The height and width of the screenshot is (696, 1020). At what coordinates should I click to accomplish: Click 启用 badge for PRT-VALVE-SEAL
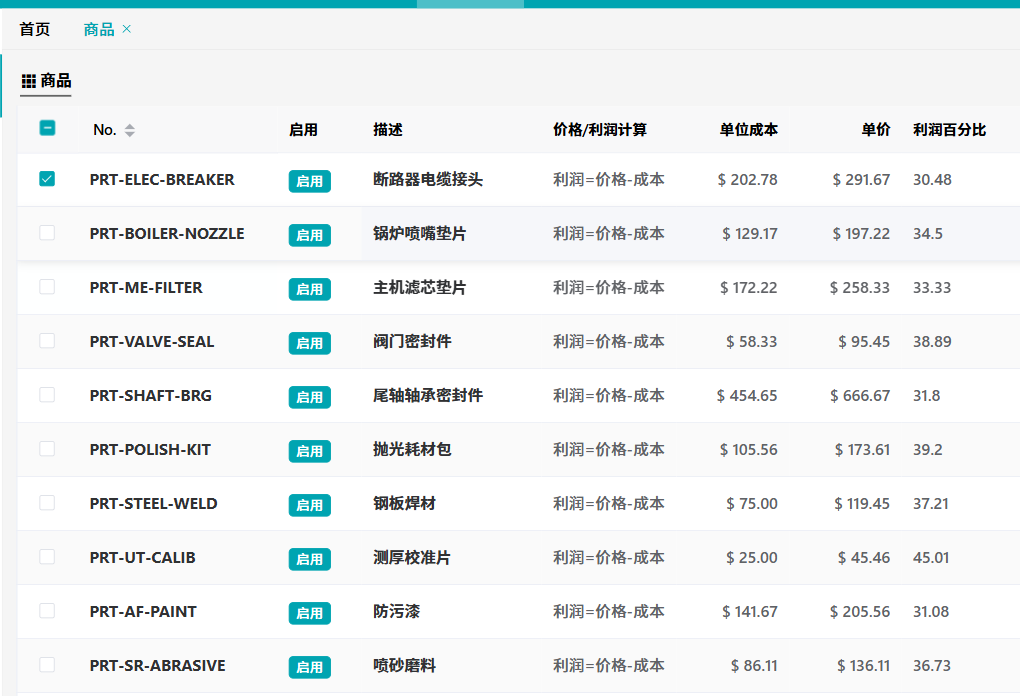click(x=309, y=343)
